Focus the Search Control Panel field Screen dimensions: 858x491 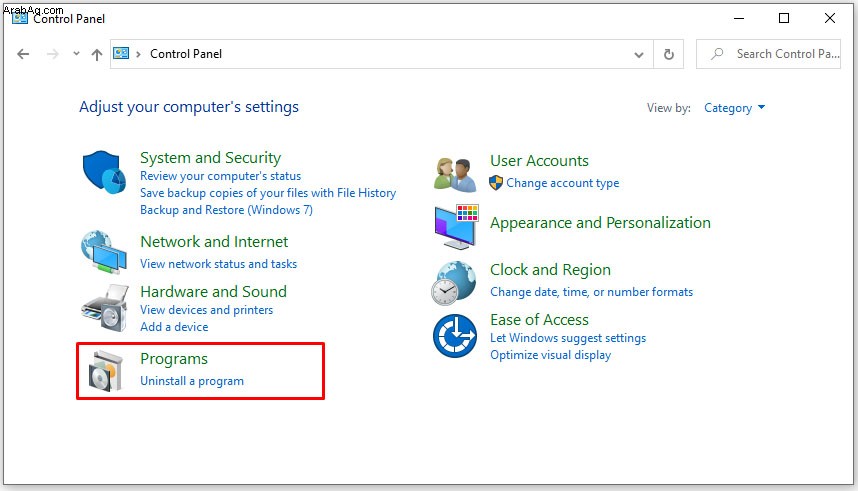pyautogui.click(x=768, y=54)
